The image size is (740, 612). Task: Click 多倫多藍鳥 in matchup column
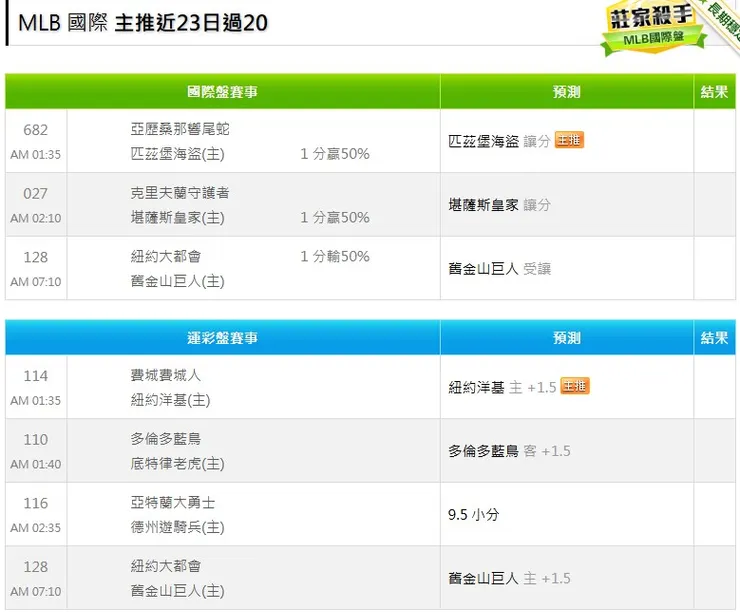[x=166, y=439]
